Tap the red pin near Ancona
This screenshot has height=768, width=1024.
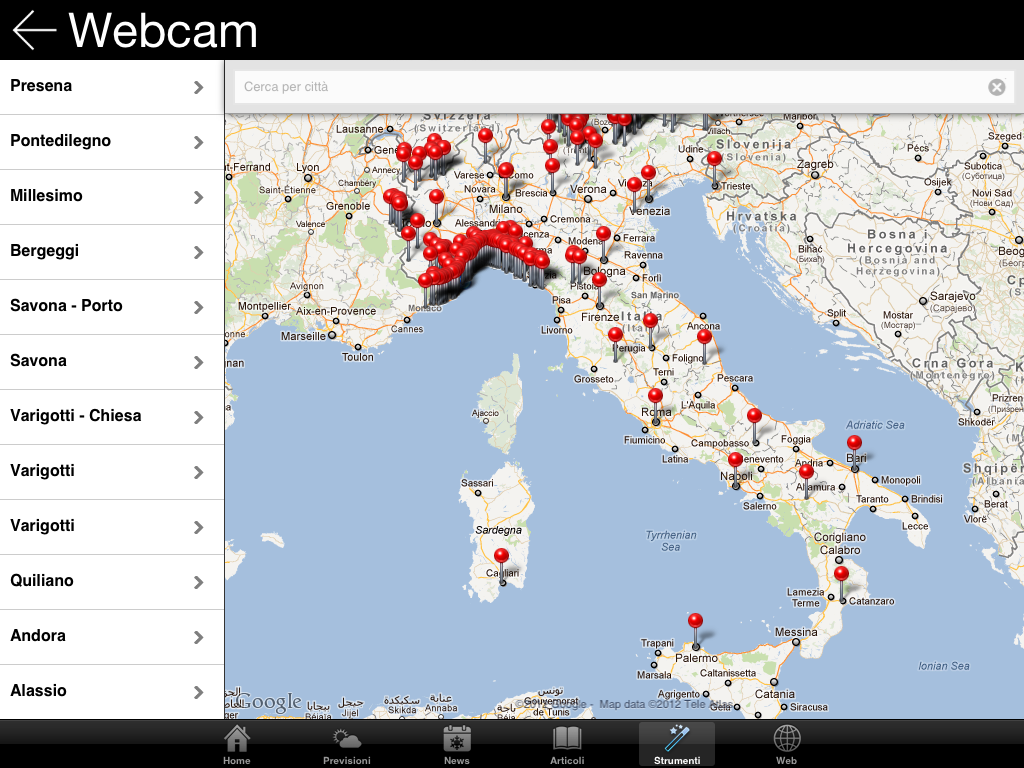(x=704, y=336)
